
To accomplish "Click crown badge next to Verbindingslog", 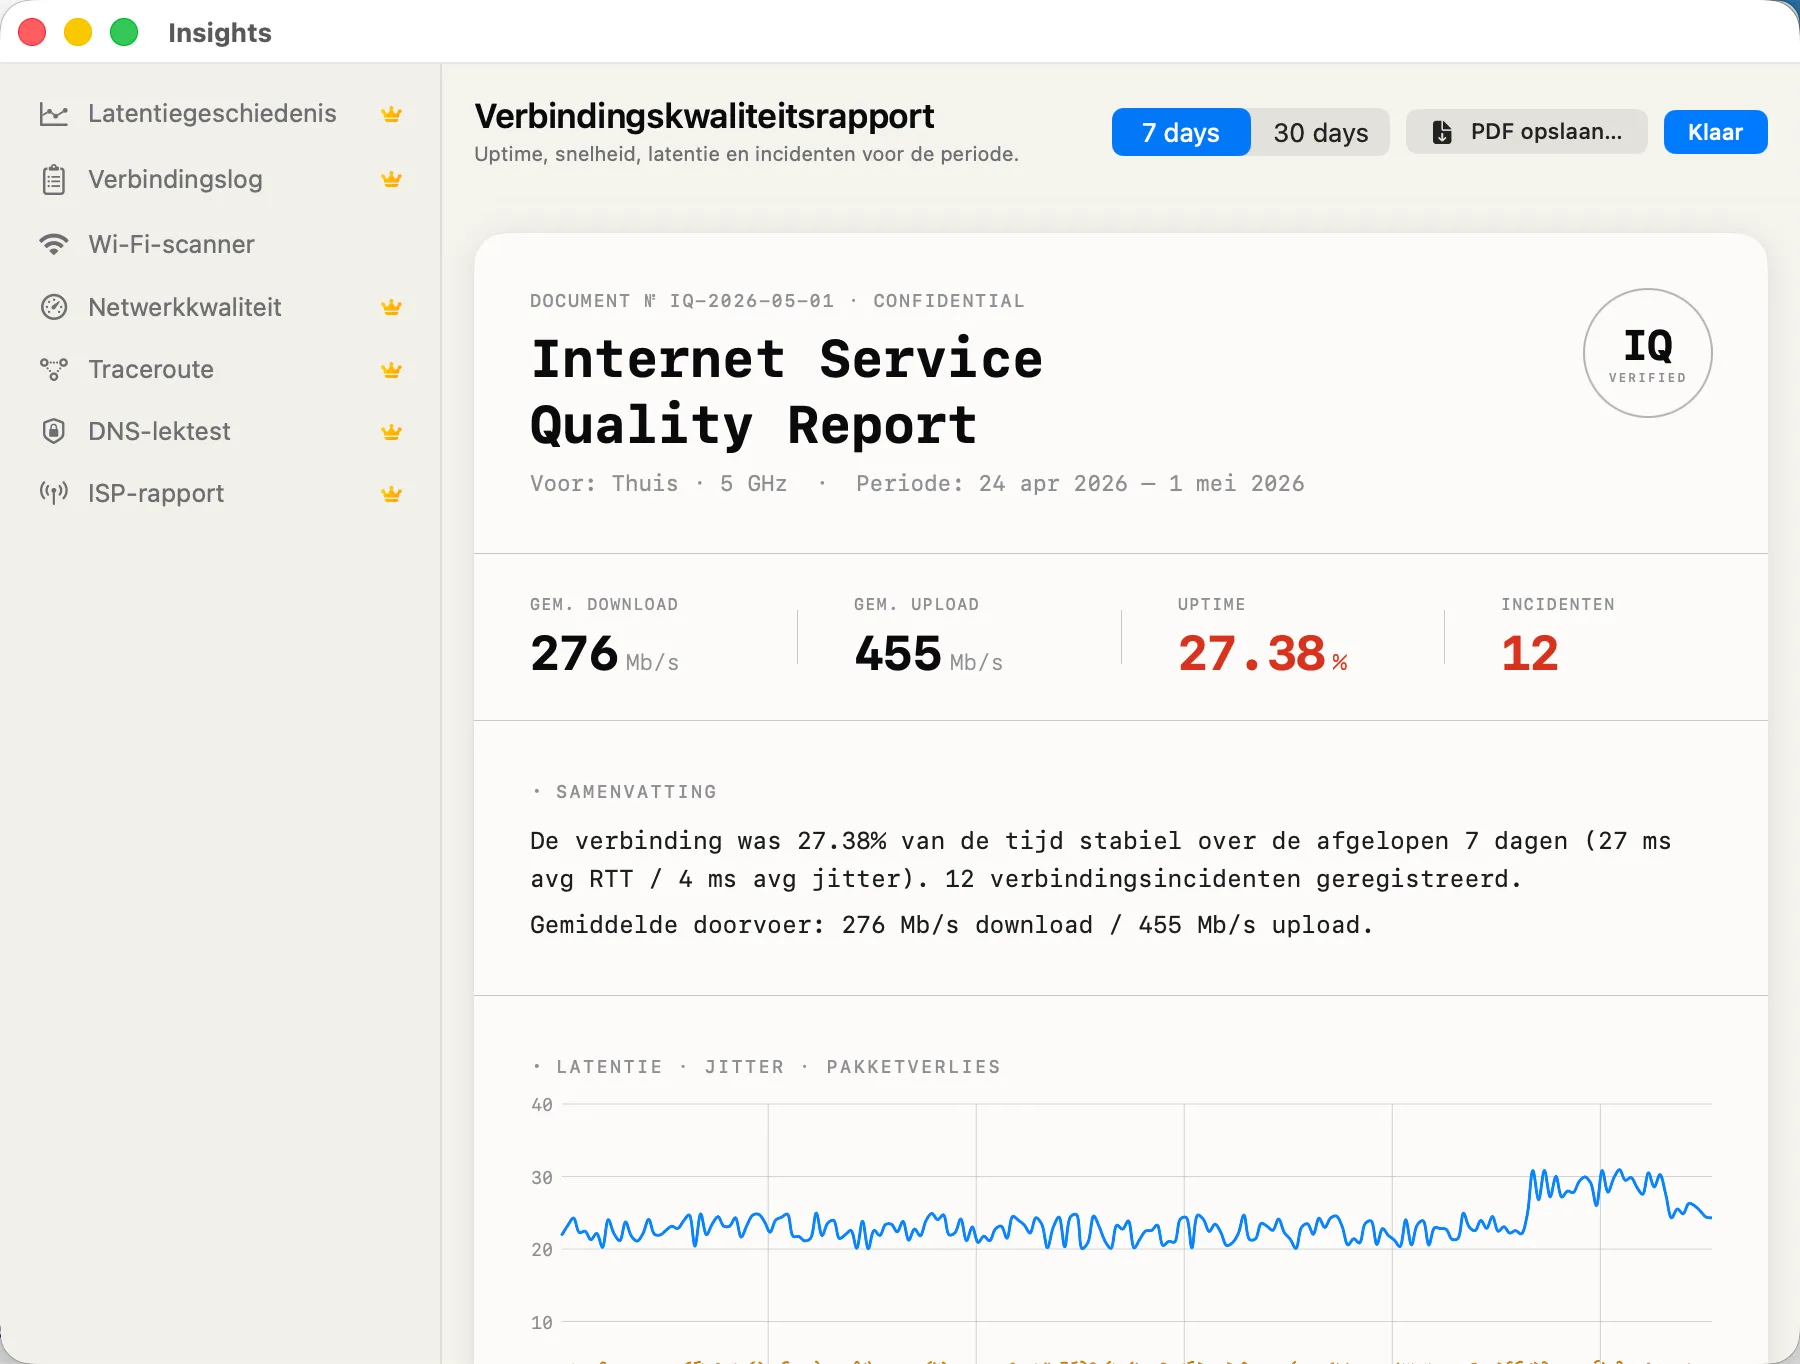I will tap(392, 179).
